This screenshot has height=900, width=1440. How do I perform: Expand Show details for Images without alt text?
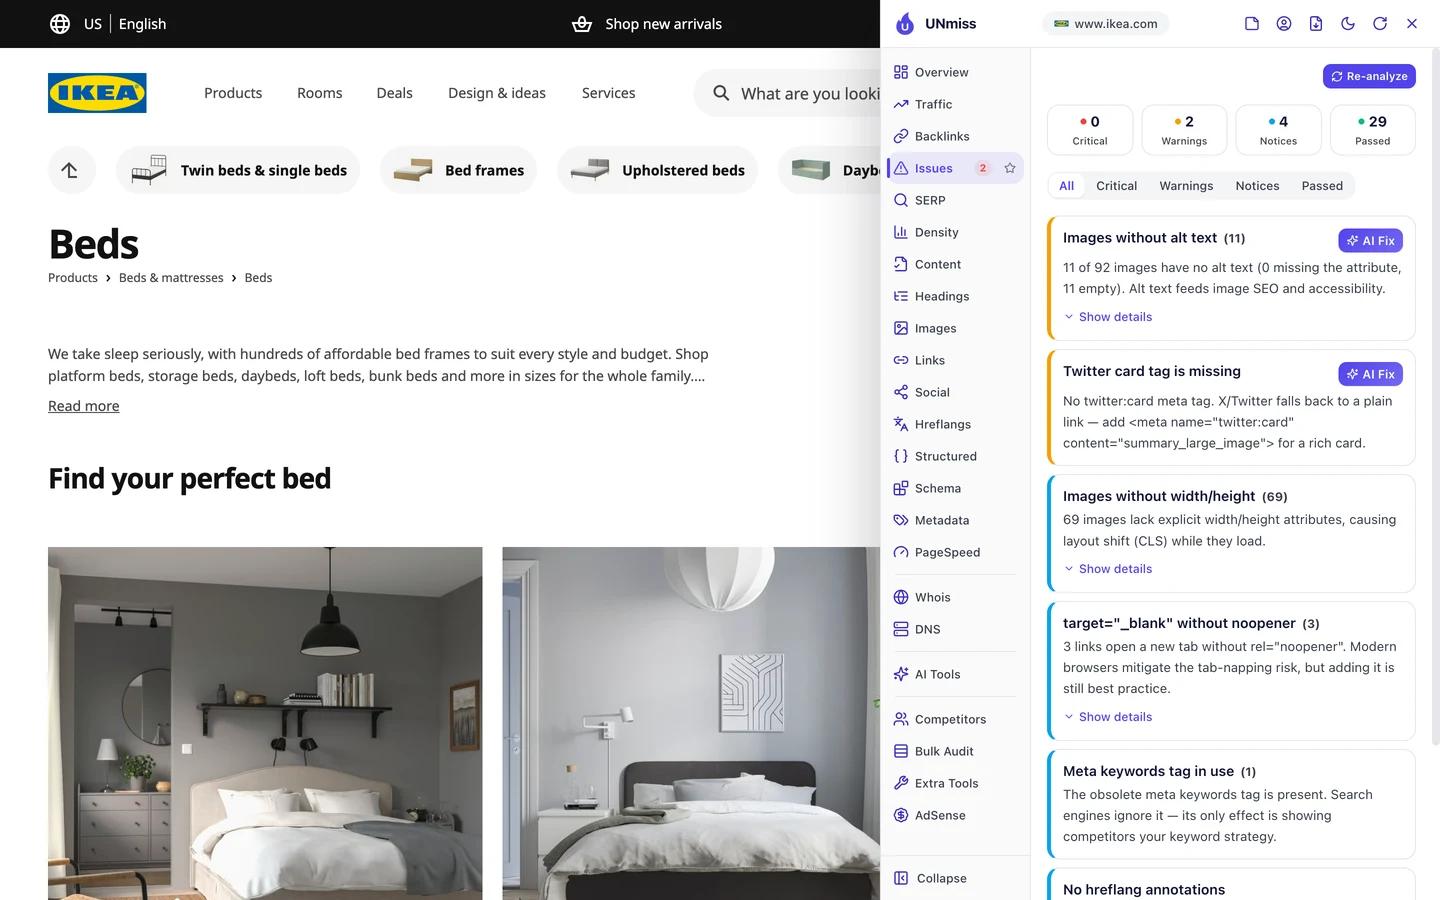click(1108, 317)
